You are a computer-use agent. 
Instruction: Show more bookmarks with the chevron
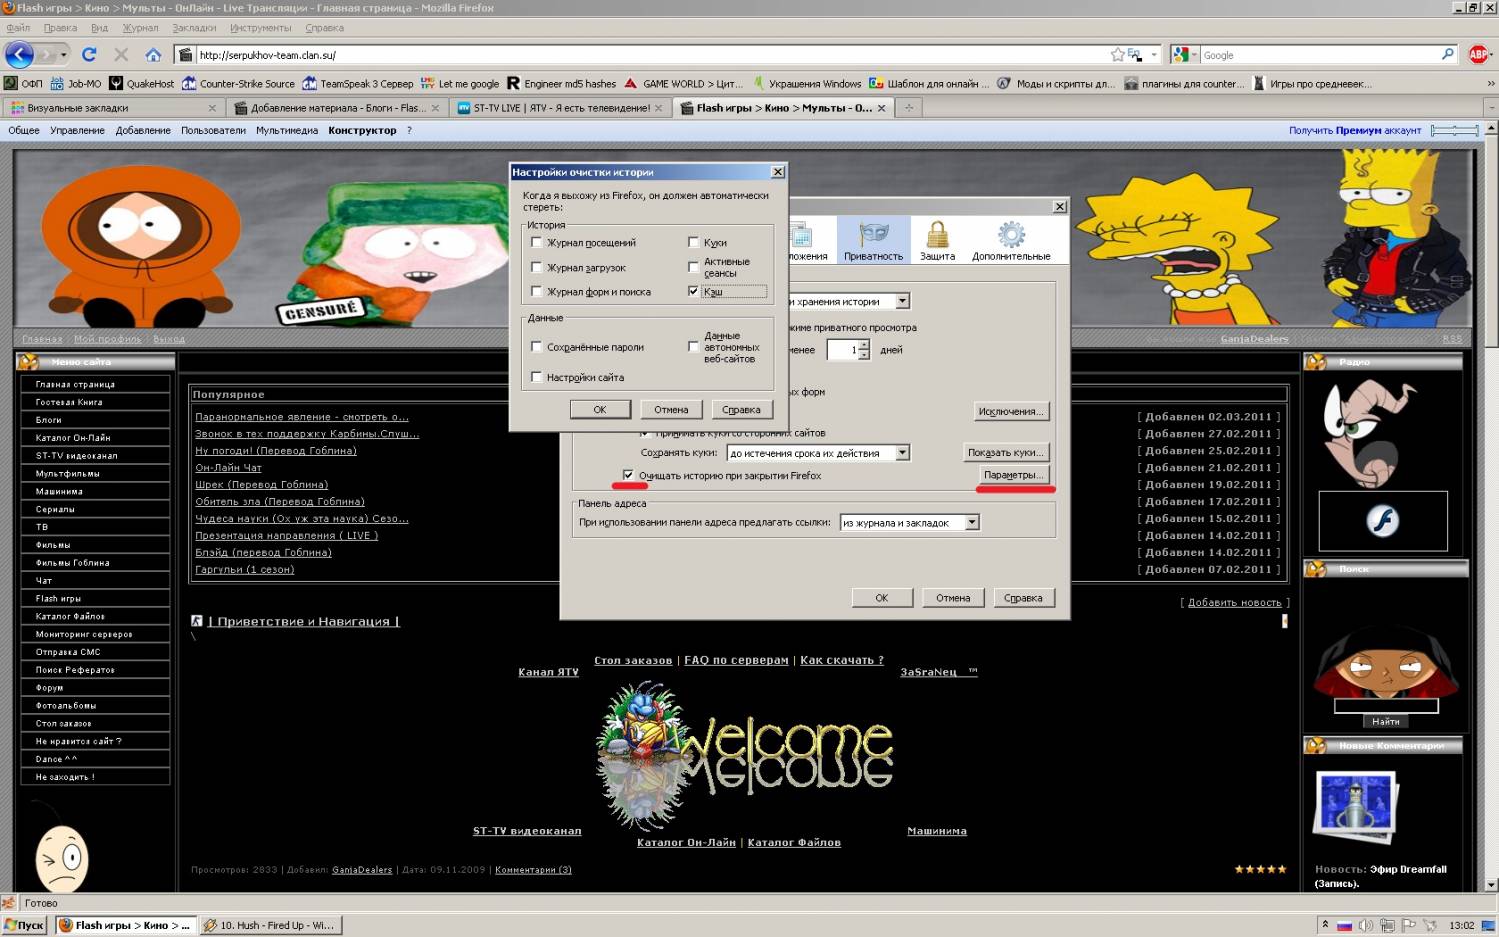click(x=1490, y=83)
